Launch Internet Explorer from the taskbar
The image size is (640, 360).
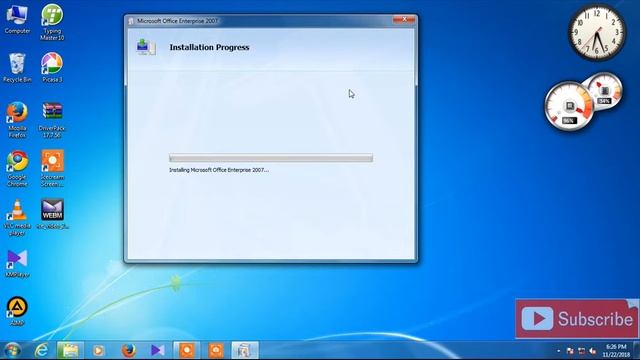(x=41, y=350)
